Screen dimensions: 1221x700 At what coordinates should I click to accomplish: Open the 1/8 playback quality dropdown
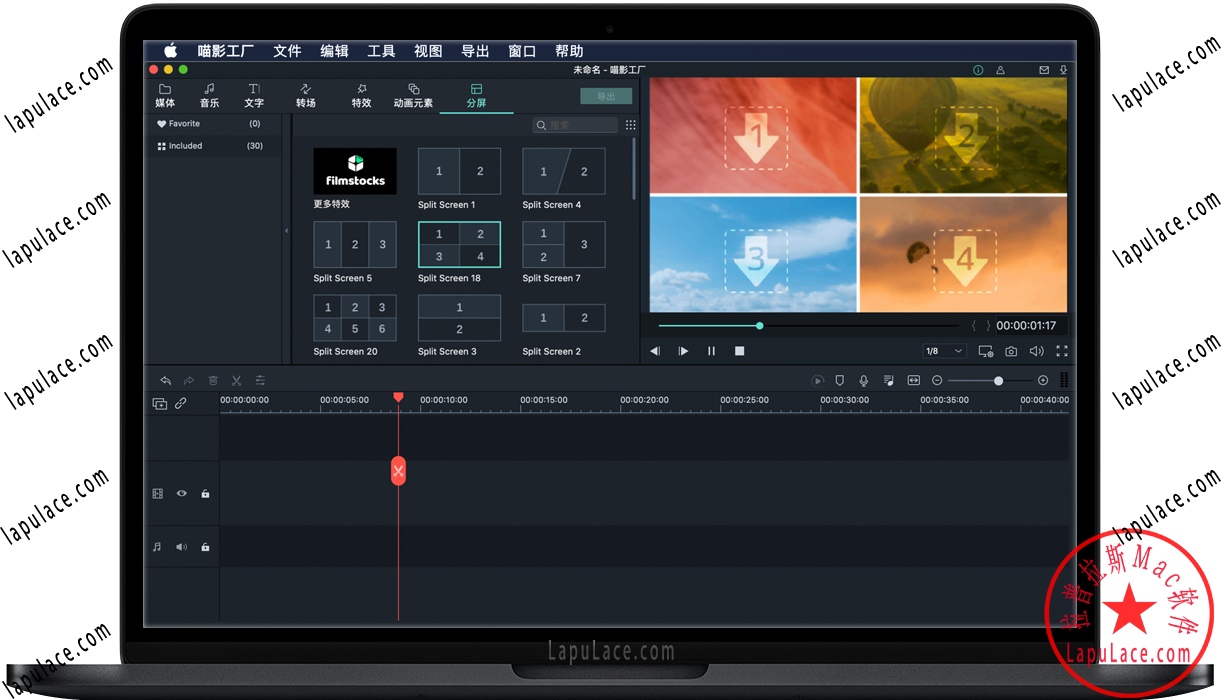[944, 351]
